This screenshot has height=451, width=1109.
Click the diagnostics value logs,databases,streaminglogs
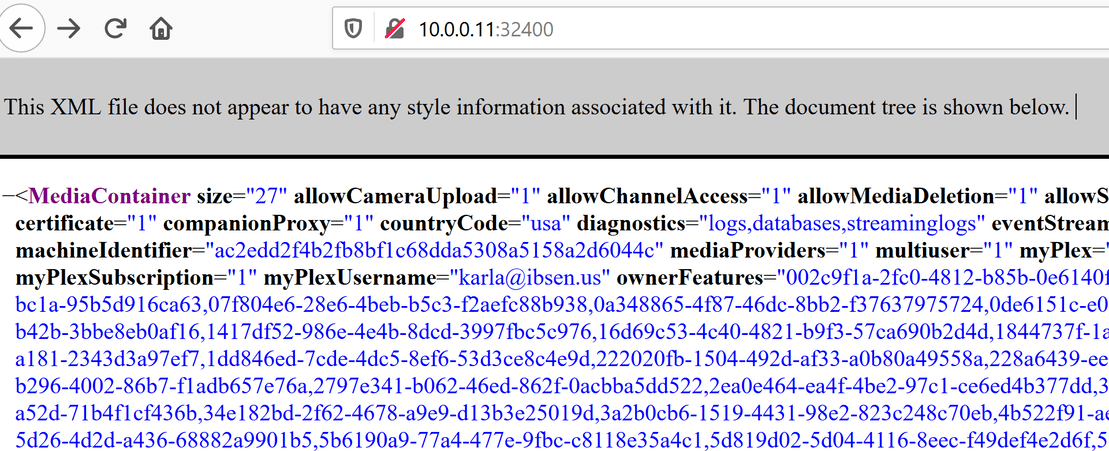[x=842, y=223]
